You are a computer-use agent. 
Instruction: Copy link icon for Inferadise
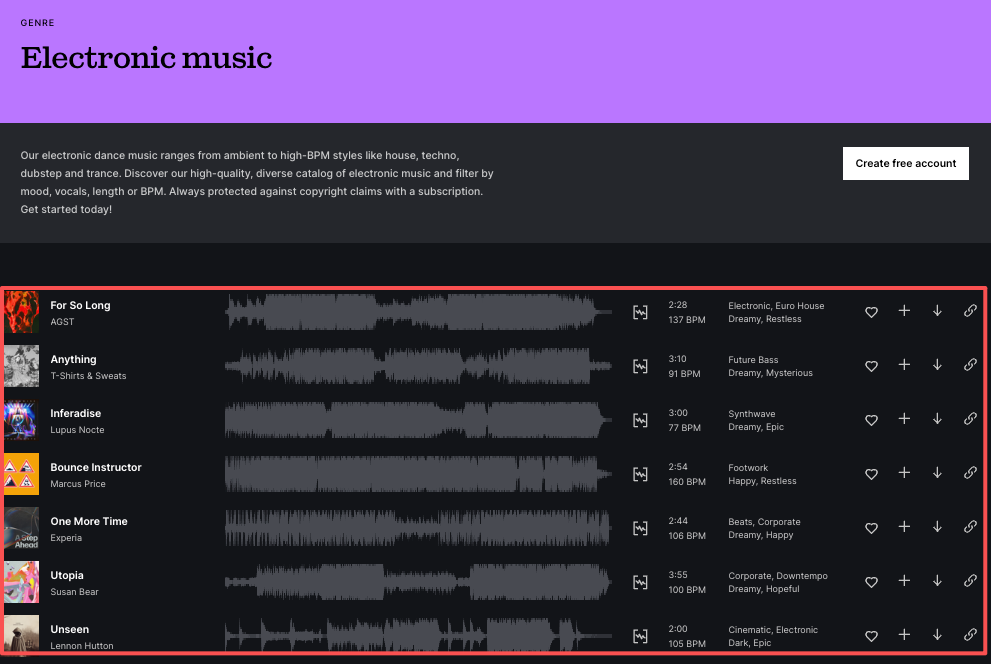[970, 419]
